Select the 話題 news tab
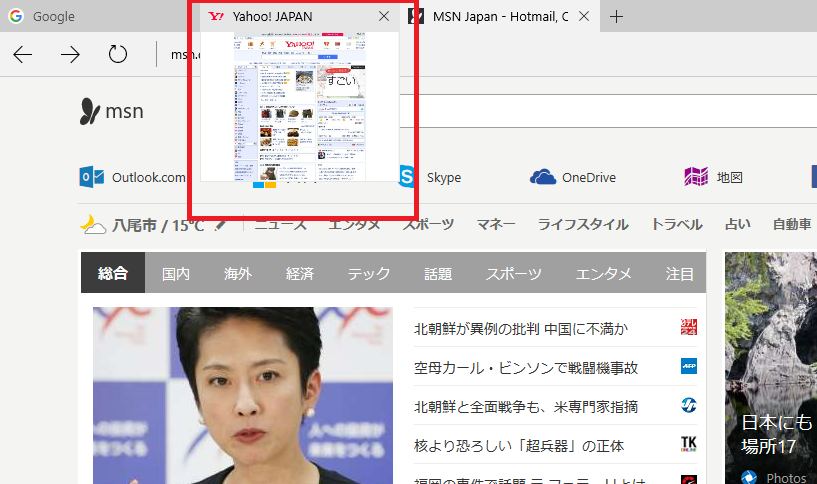 pos(438,273)
